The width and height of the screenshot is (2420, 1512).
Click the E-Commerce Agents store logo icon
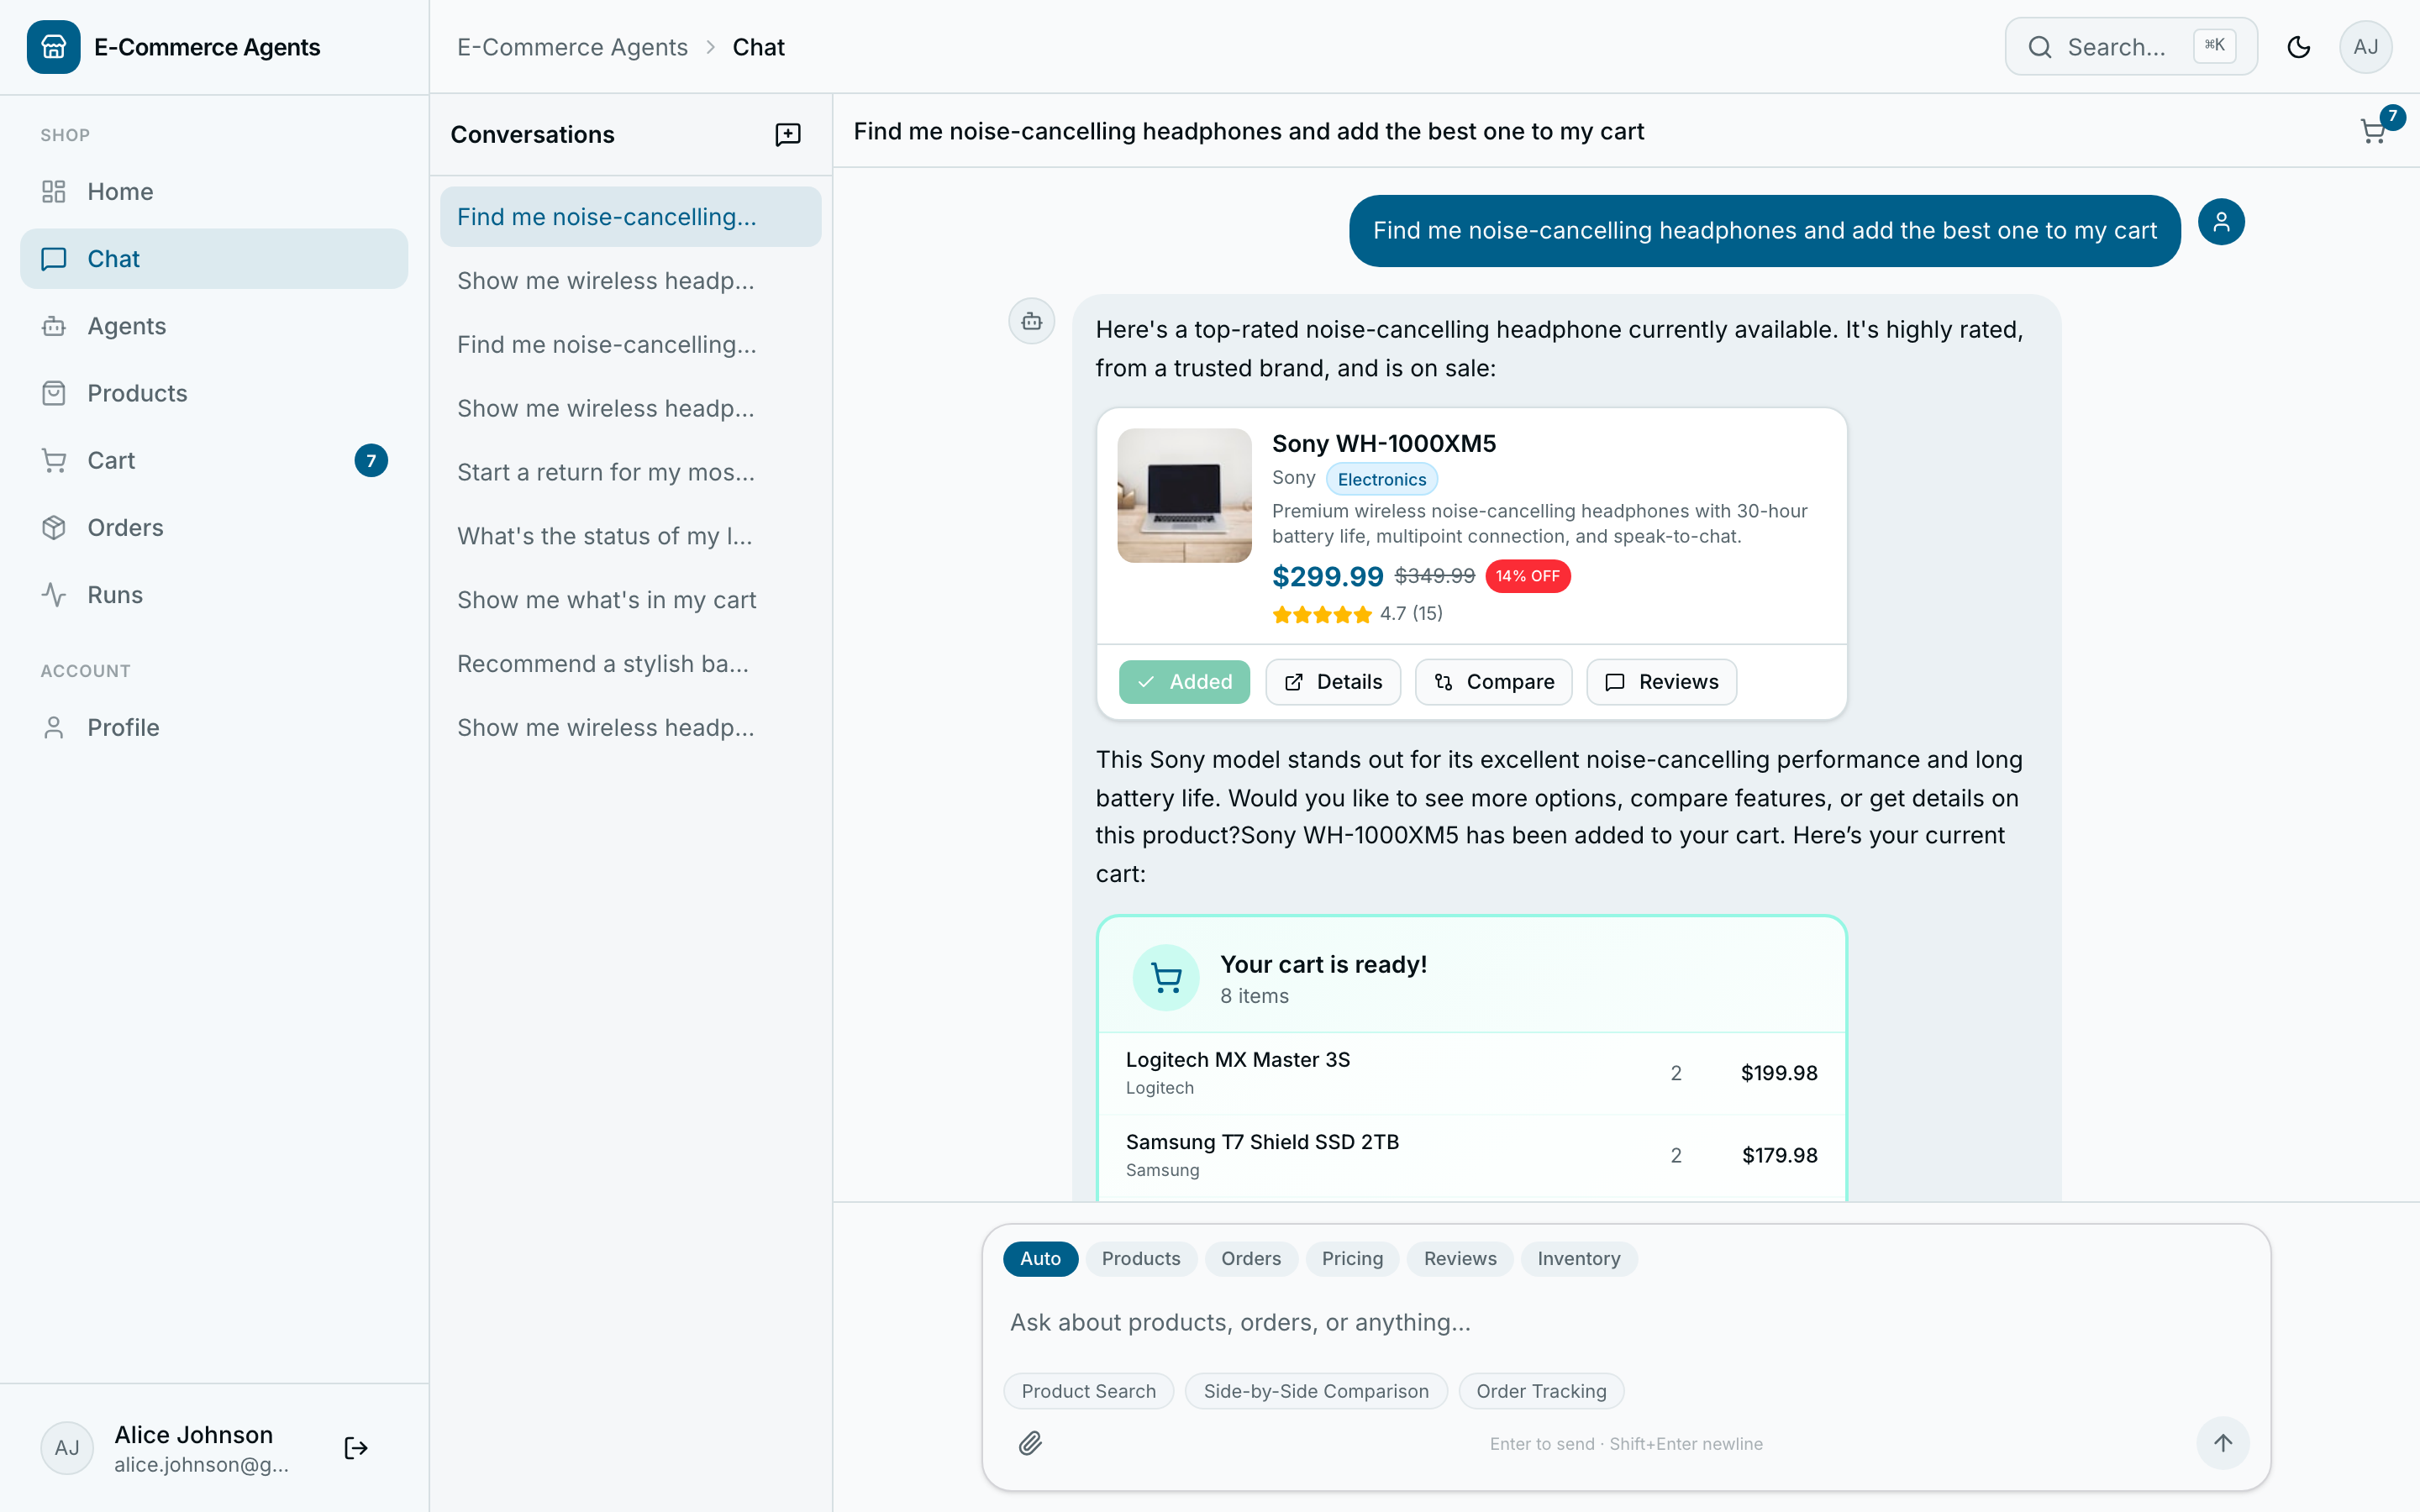click(x=53, y=47)
